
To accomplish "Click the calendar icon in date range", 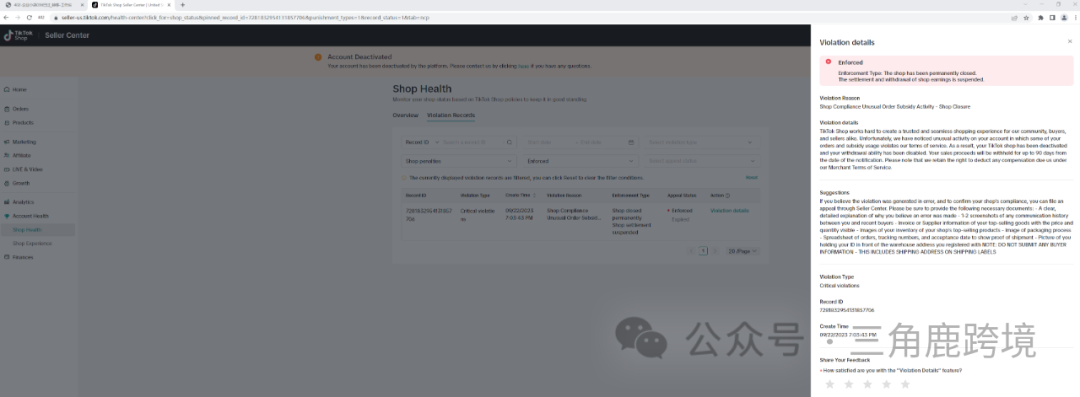I will (631, 142).
